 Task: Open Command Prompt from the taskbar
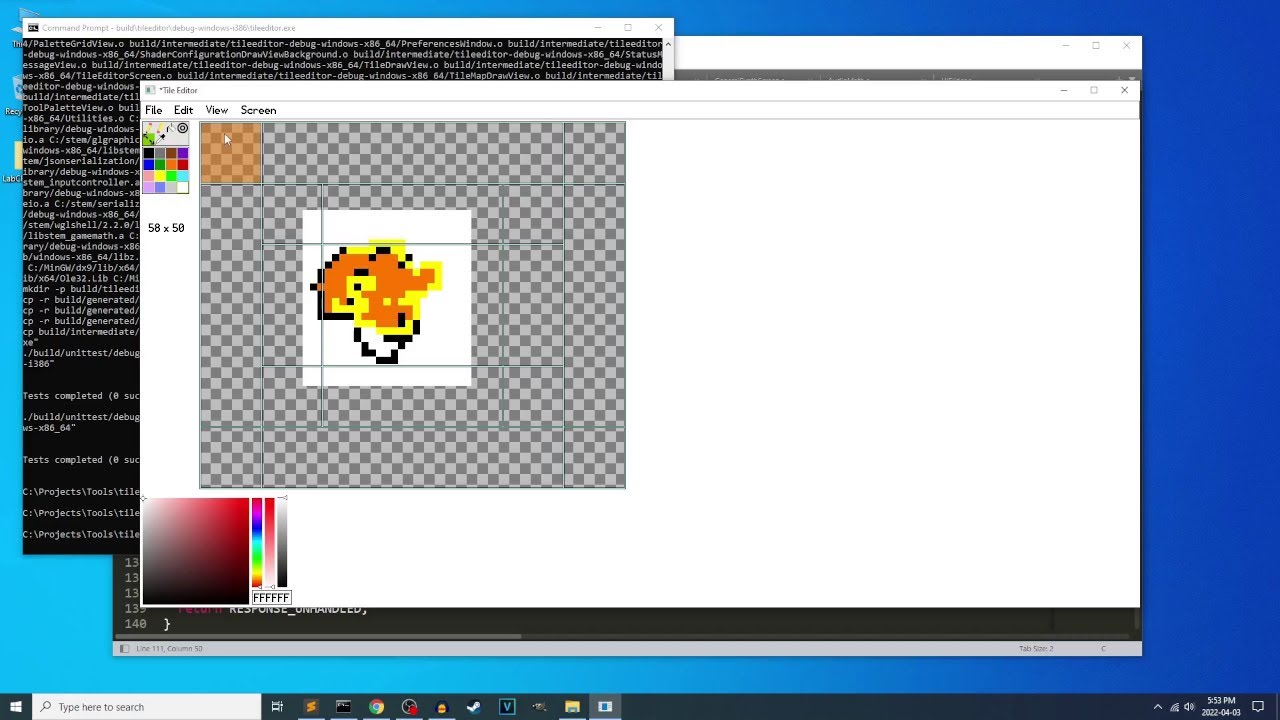[343, 707]
